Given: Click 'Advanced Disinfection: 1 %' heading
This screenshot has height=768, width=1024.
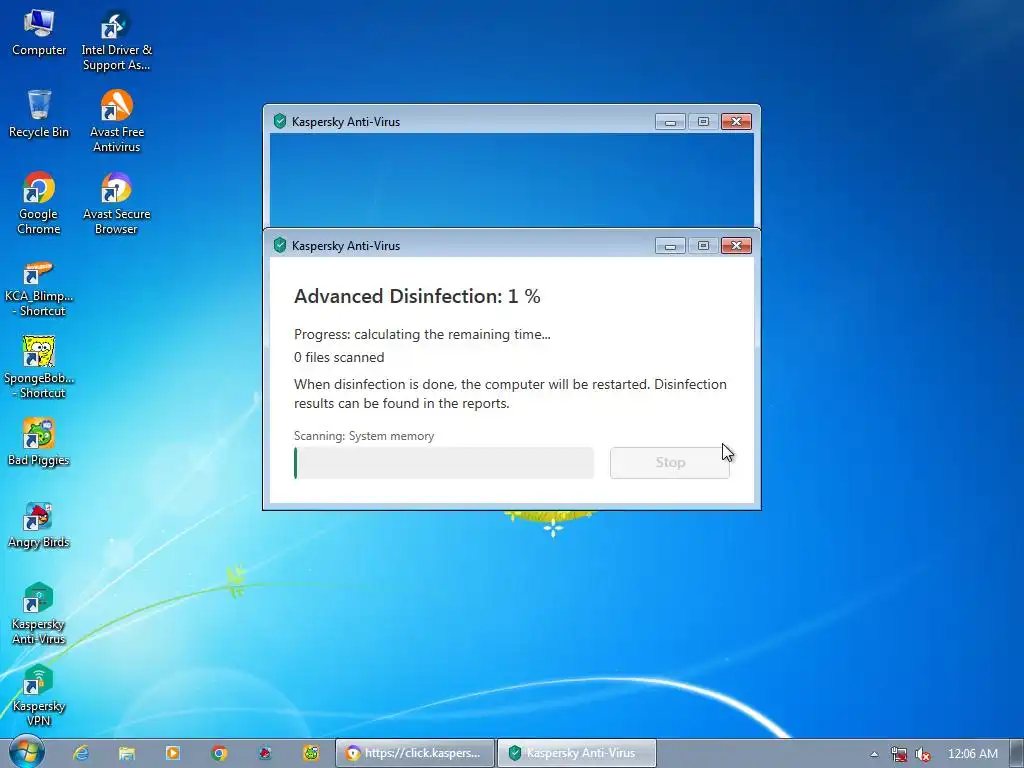Looking at the screenshot, I should (417, 296).
